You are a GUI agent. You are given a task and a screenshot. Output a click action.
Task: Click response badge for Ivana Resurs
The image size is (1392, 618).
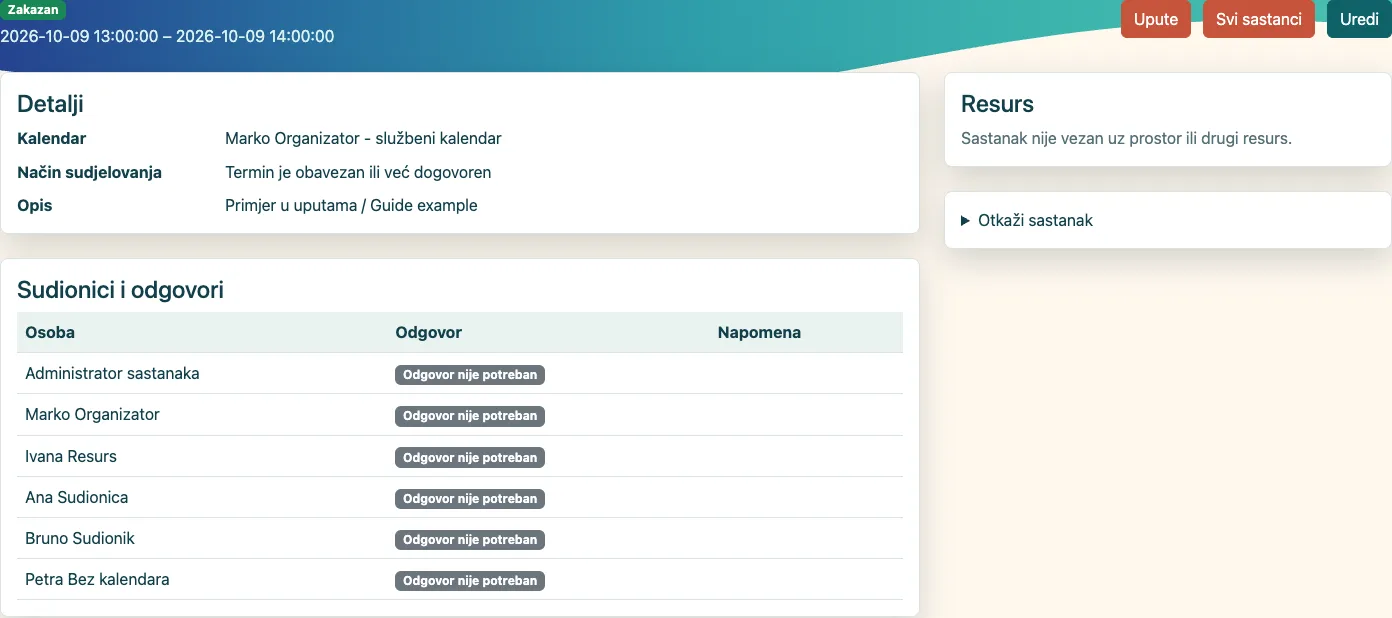470,458
